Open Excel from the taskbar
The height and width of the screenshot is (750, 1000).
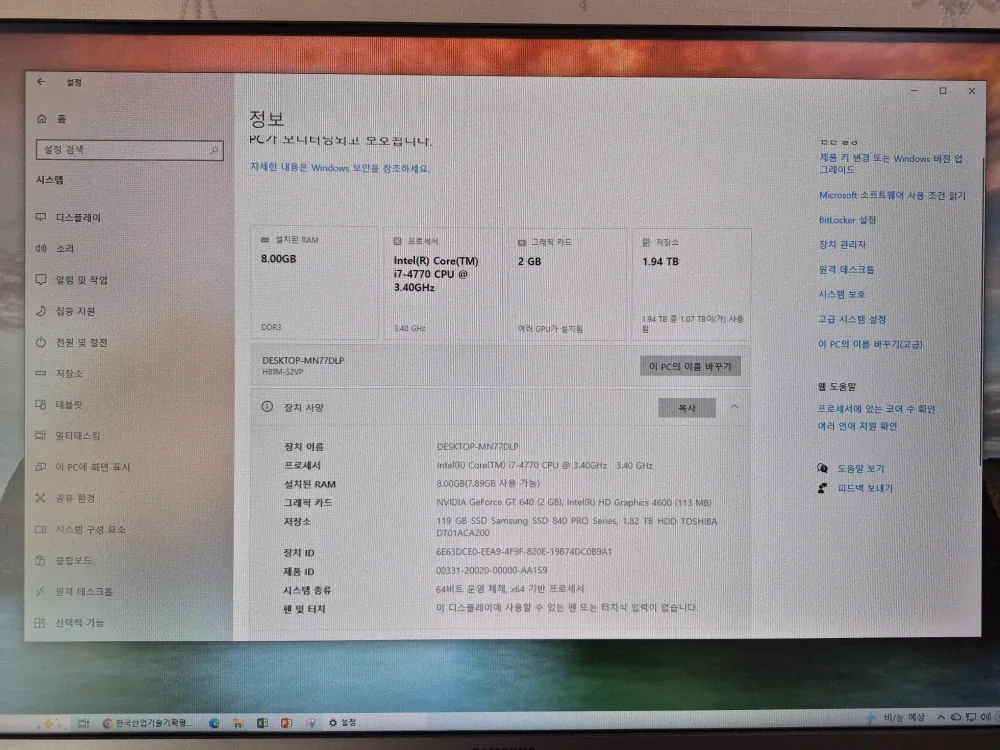(x=262, y=723)
